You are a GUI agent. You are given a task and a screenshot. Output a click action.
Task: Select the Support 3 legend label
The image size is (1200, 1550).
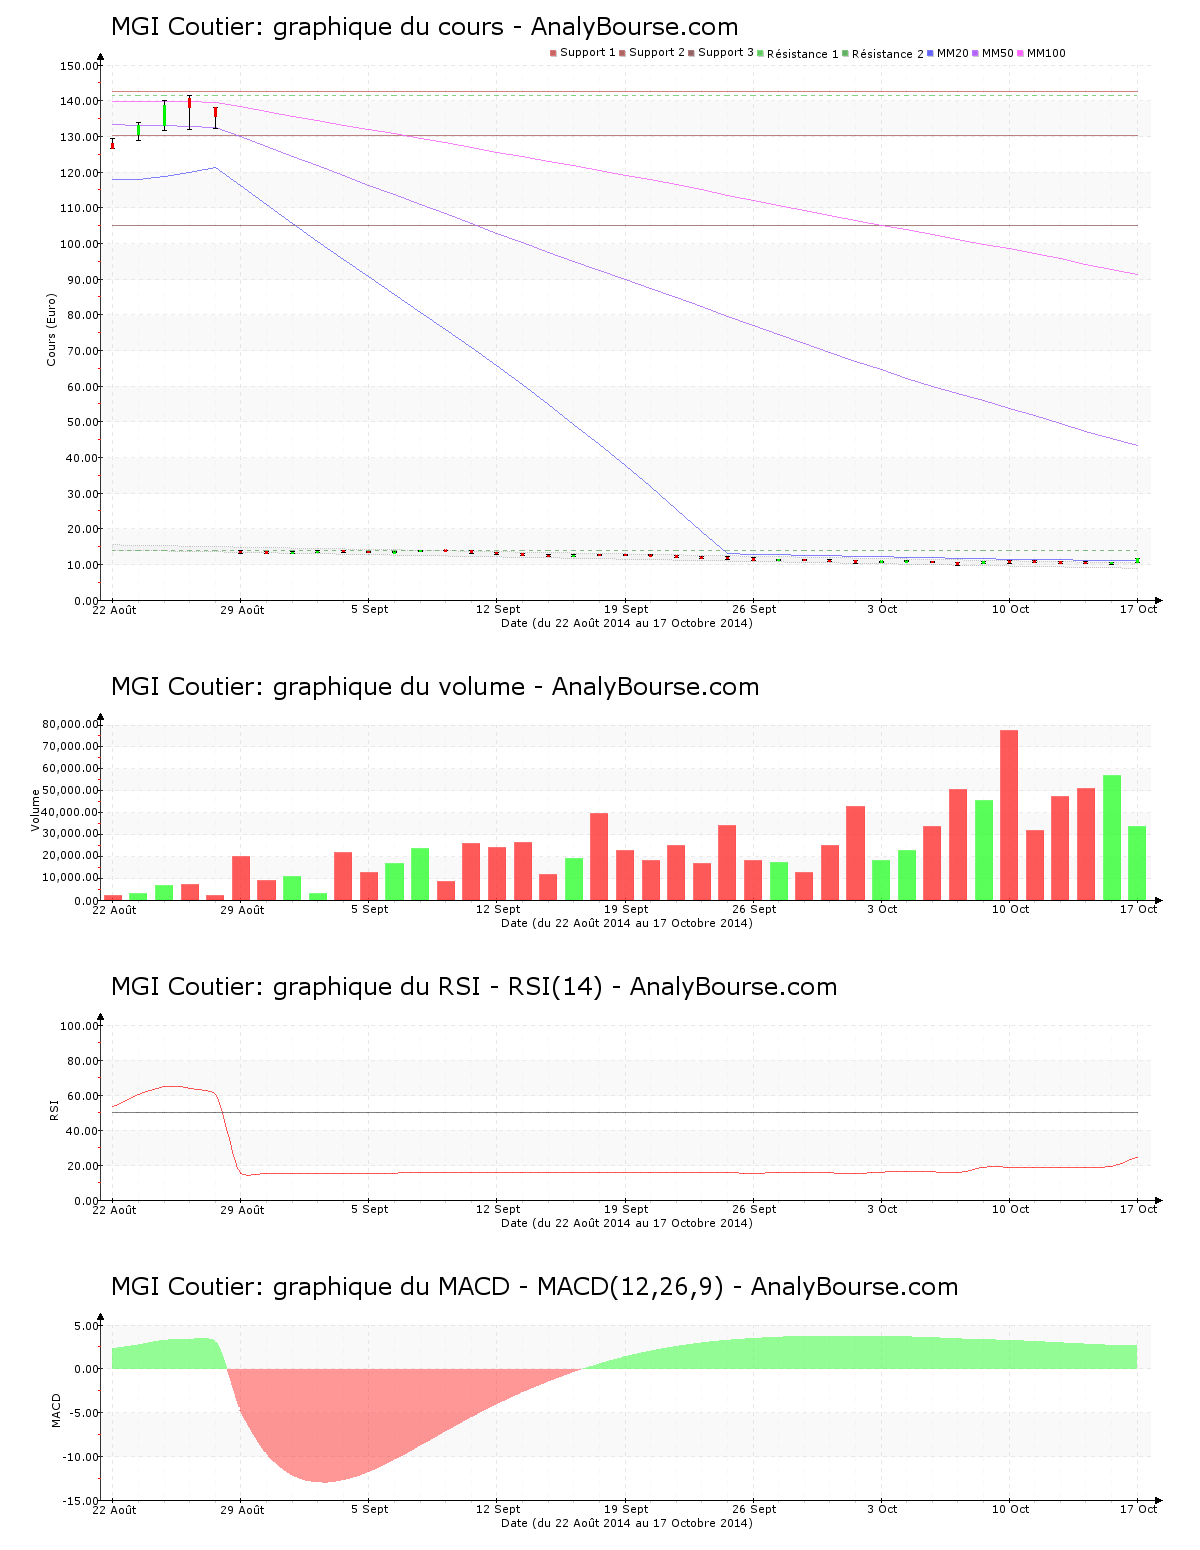coord(726,53)
